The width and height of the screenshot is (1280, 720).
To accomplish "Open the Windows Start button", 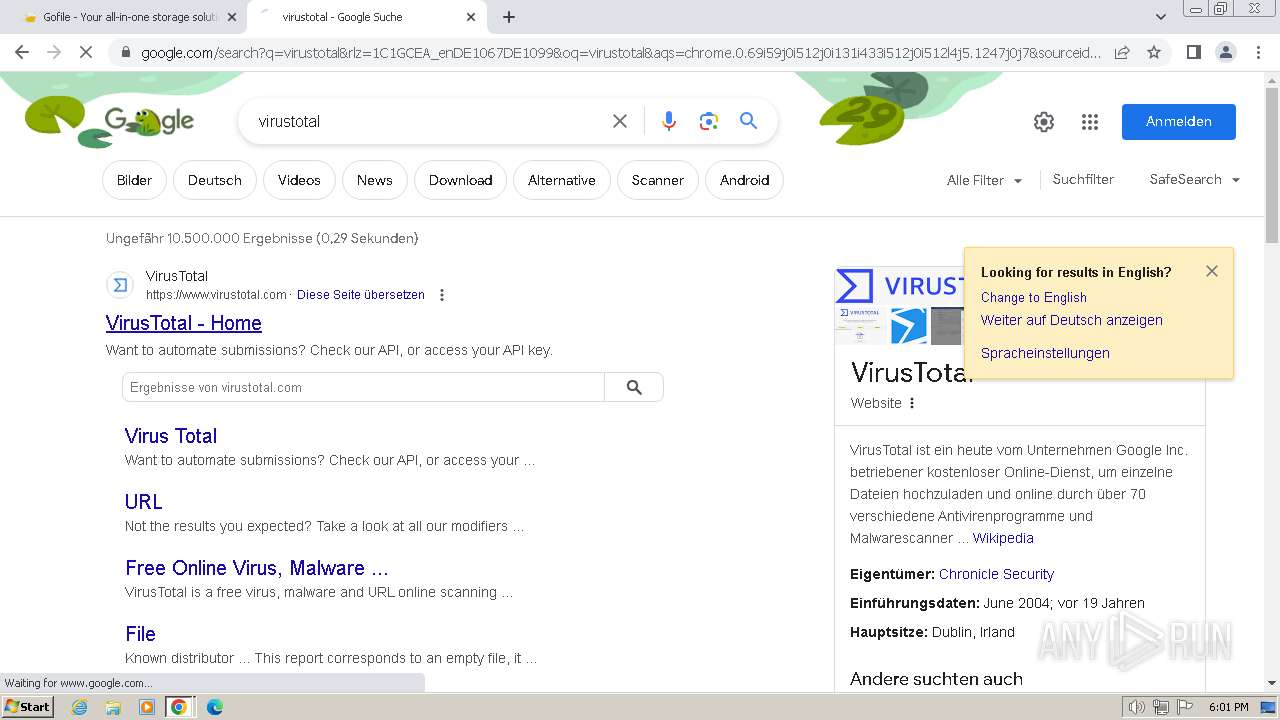I will (27, 707).
